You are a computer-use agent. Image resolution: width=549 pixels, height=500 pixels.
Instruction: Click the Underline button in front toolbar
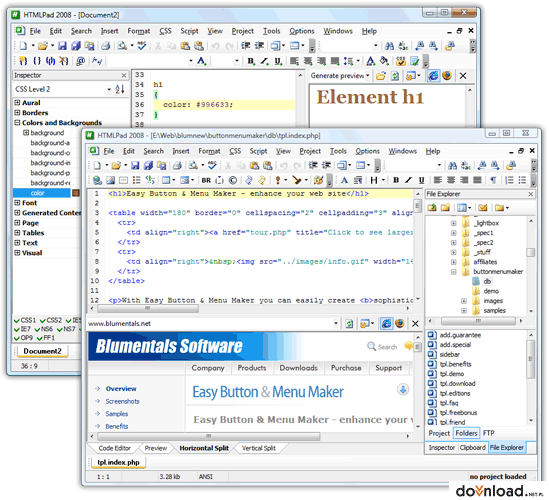[x=422, y=180]
